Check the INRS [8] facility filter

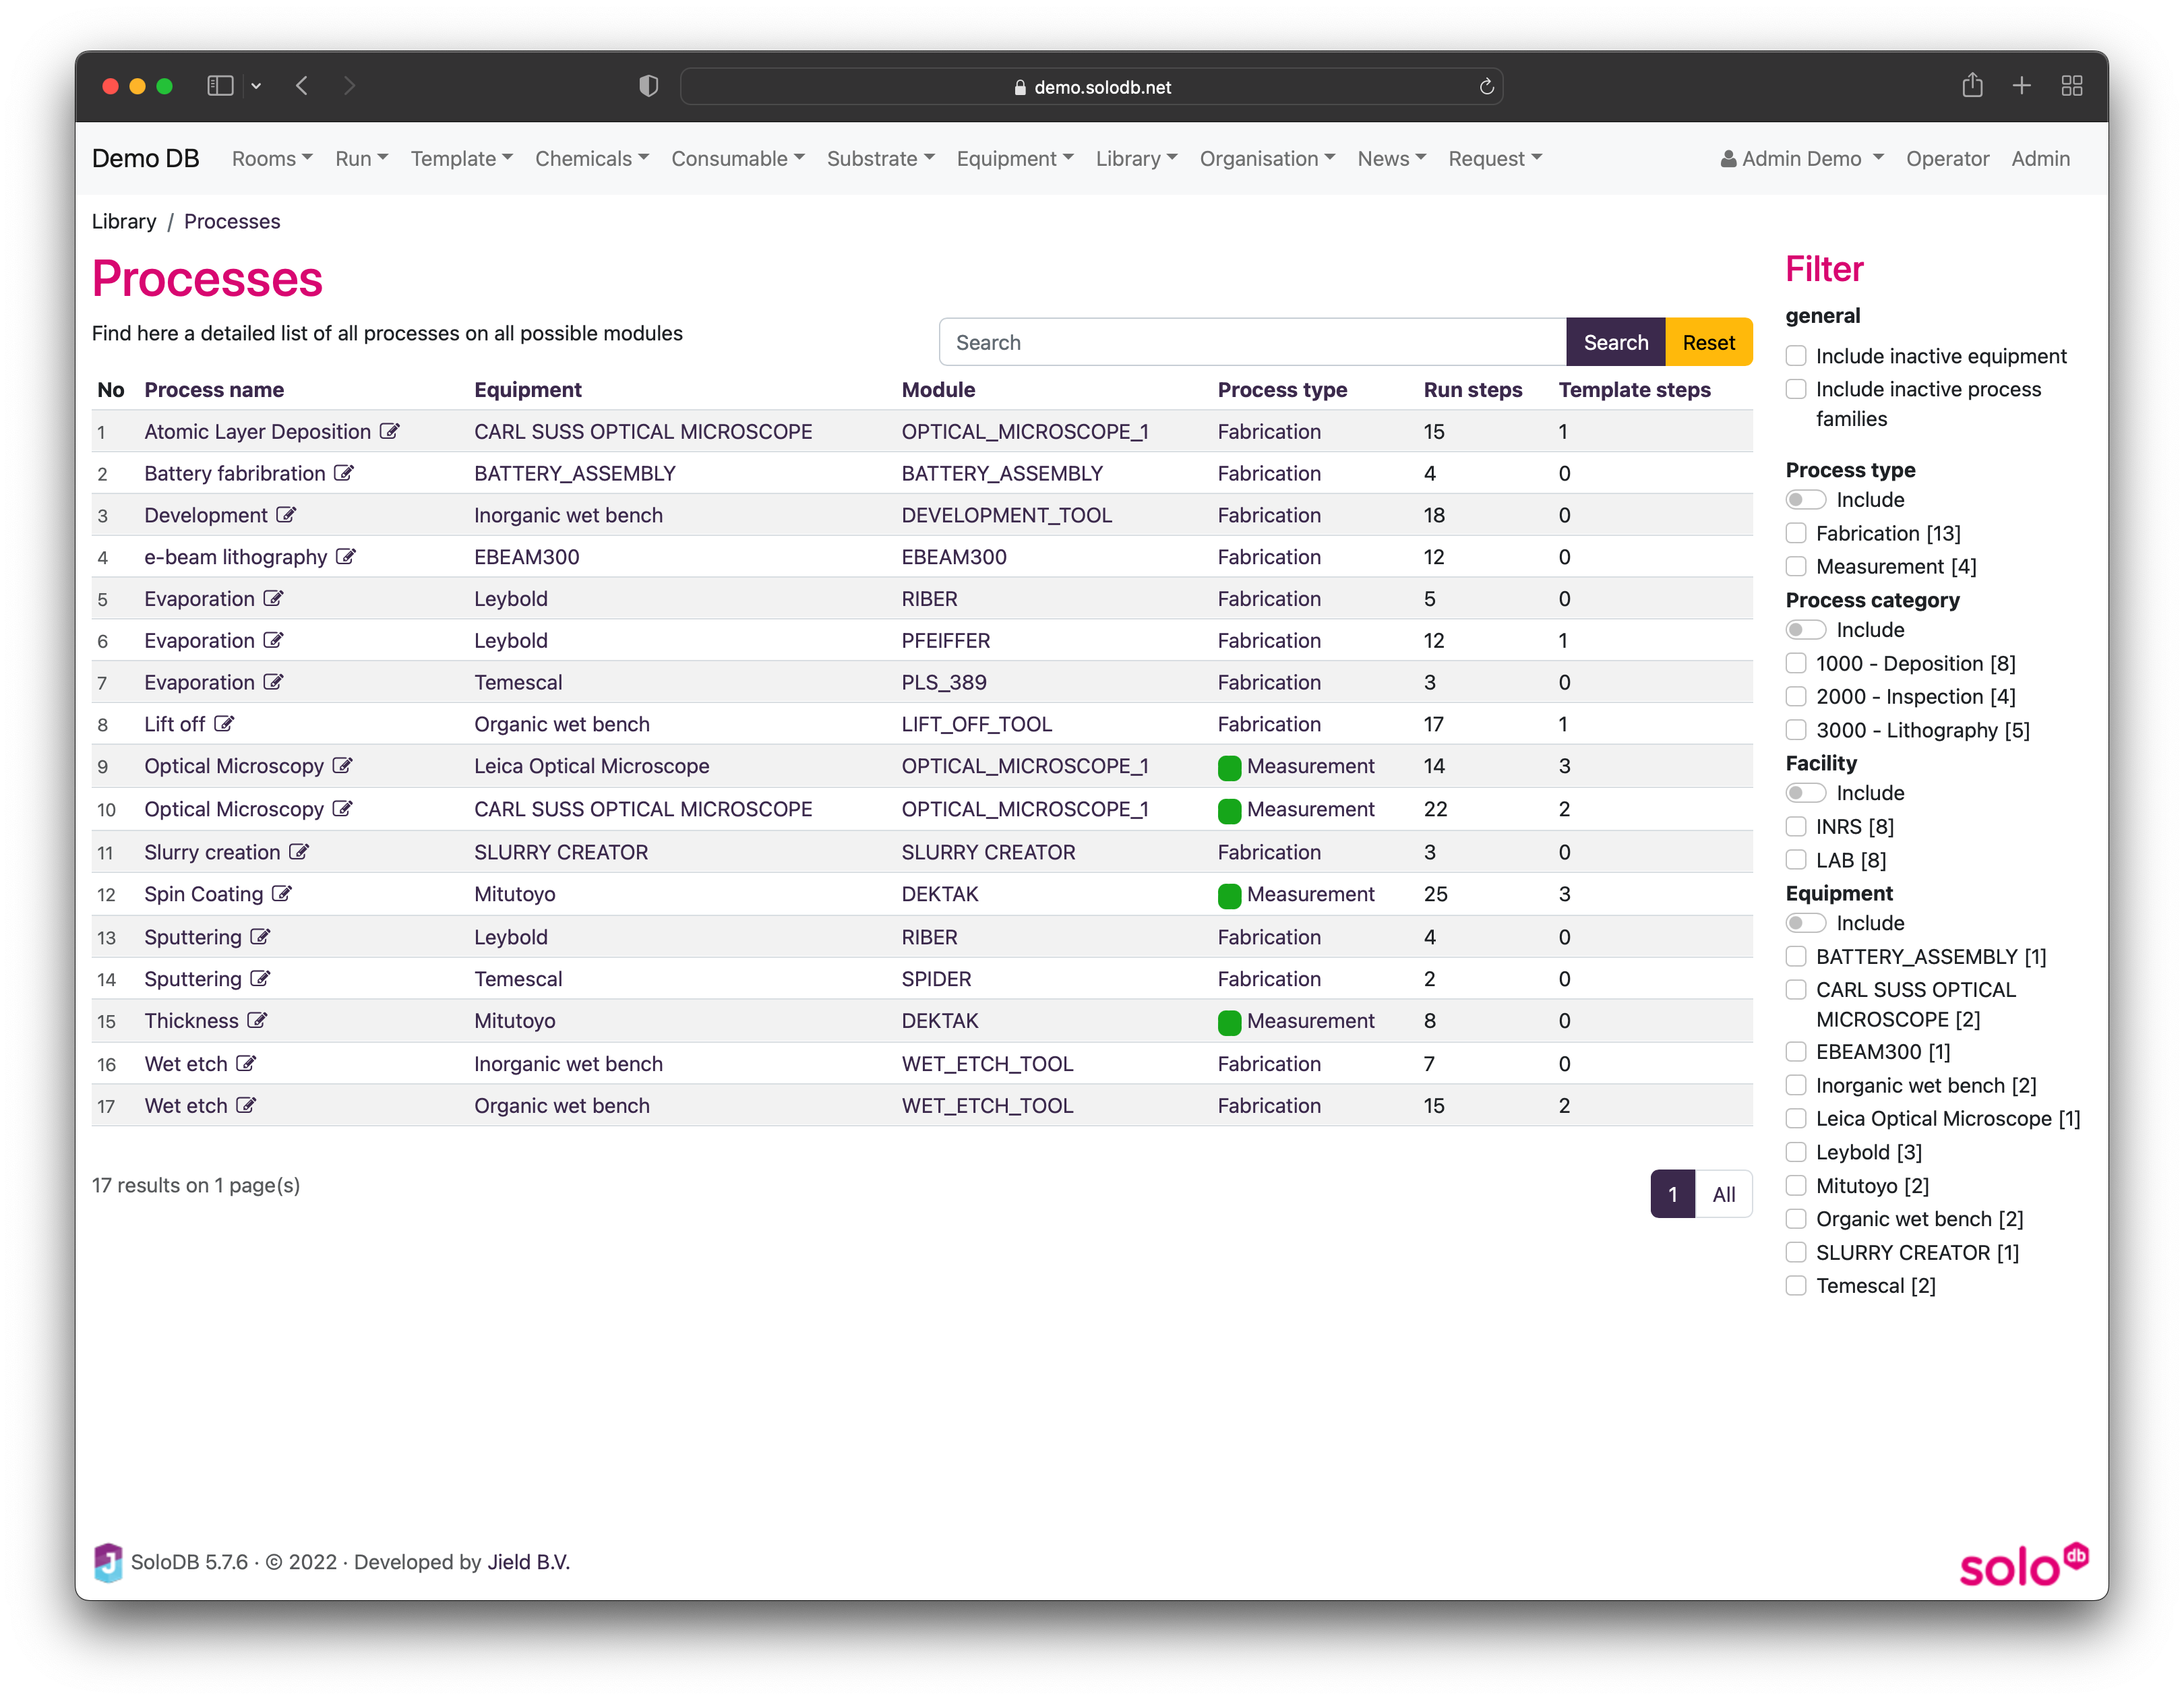tap(1796, 826)
